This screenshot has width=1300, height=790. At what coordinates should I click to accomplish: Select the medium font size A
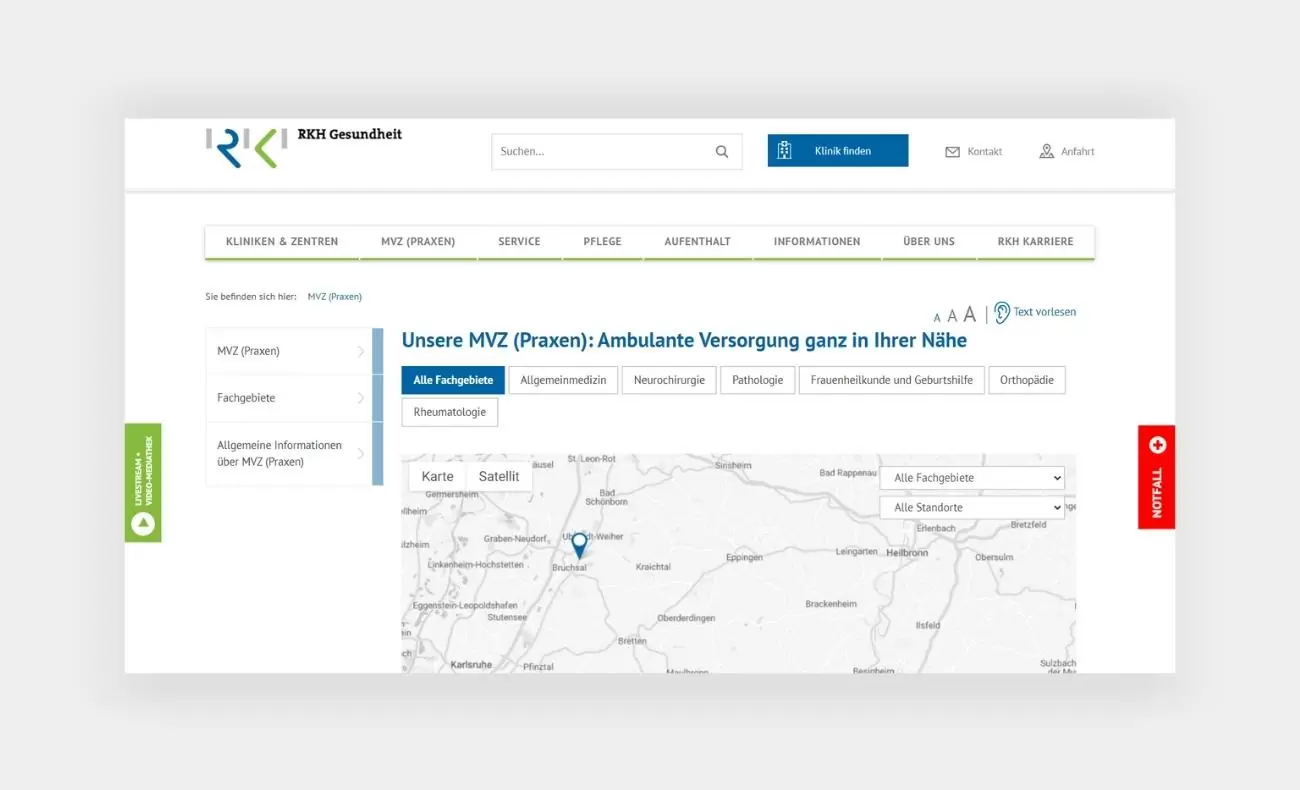pyautogui.click(x=952, y=316)
